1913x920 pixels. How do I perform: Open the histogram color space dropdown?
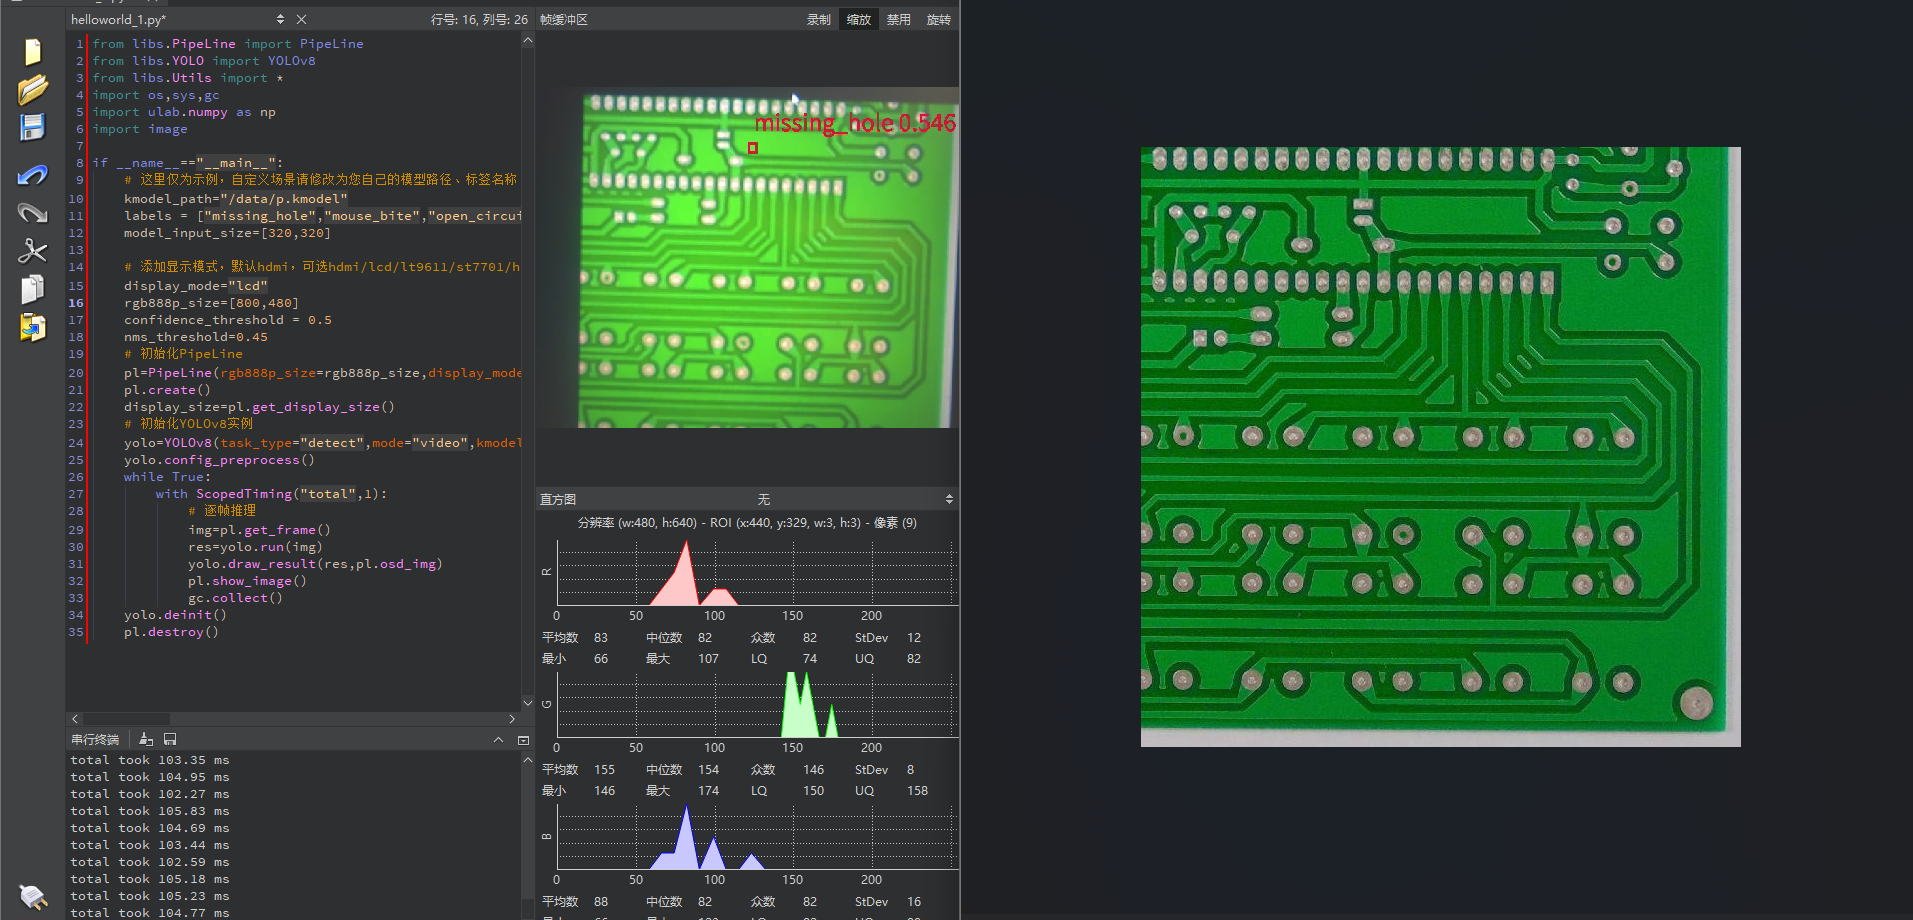948,499
